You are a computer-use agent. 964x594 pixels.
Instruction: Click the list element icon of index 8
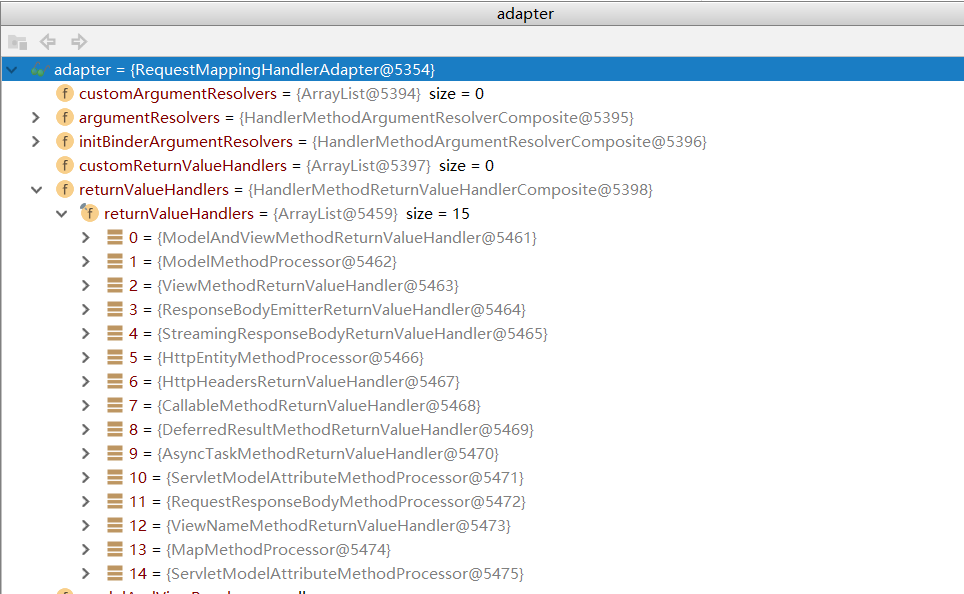pyautogui.click(x=115, y=429)
